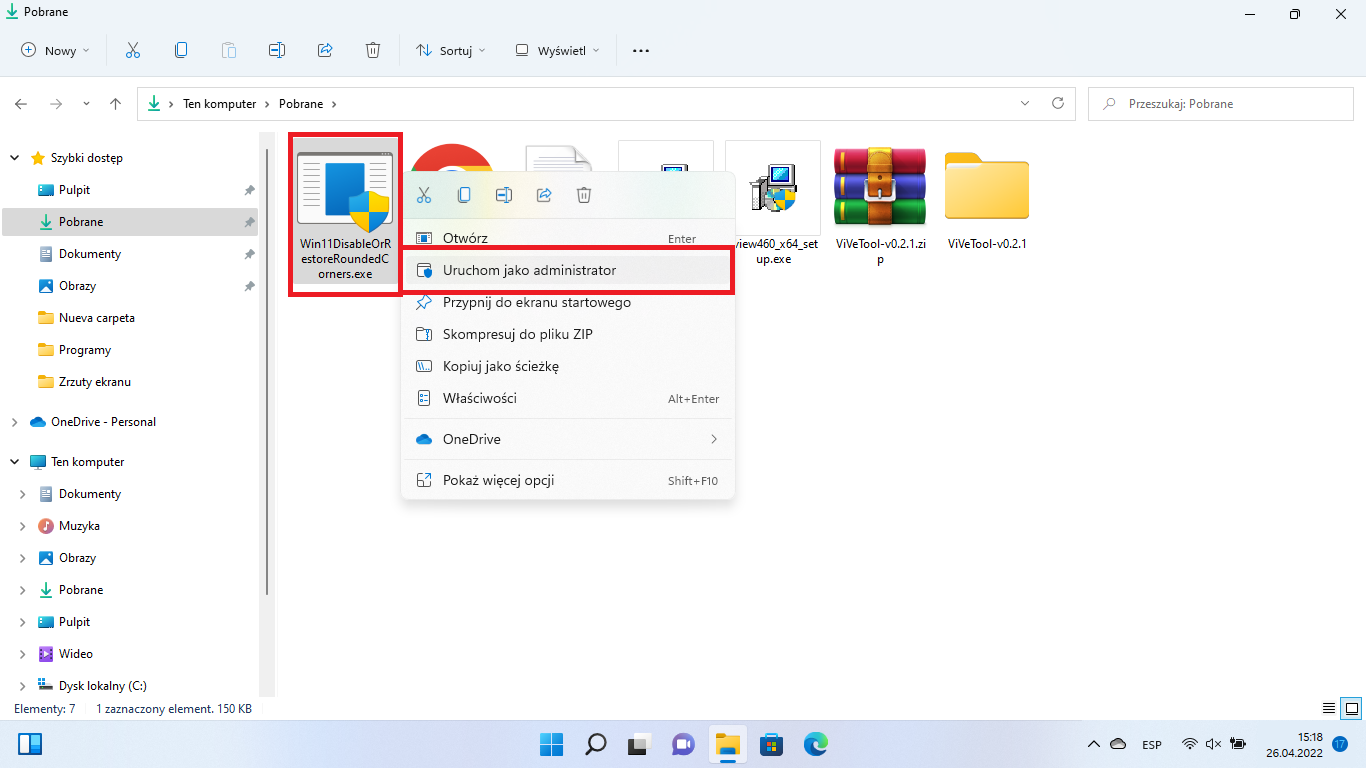Image resolution: width=1366 pixels, height=768 pixels.
Task: Open the Windows Start menu
Action: (551, 744)
